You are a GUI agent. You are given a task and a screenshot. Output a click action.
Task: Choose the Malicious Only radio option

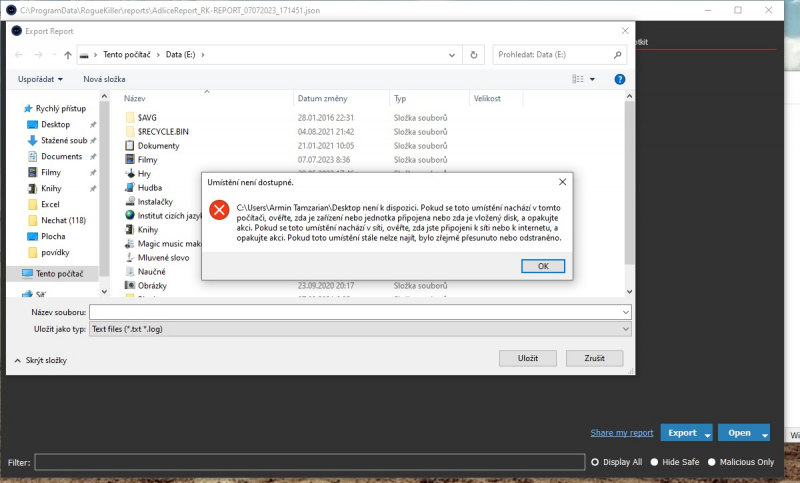coord(712,462)
